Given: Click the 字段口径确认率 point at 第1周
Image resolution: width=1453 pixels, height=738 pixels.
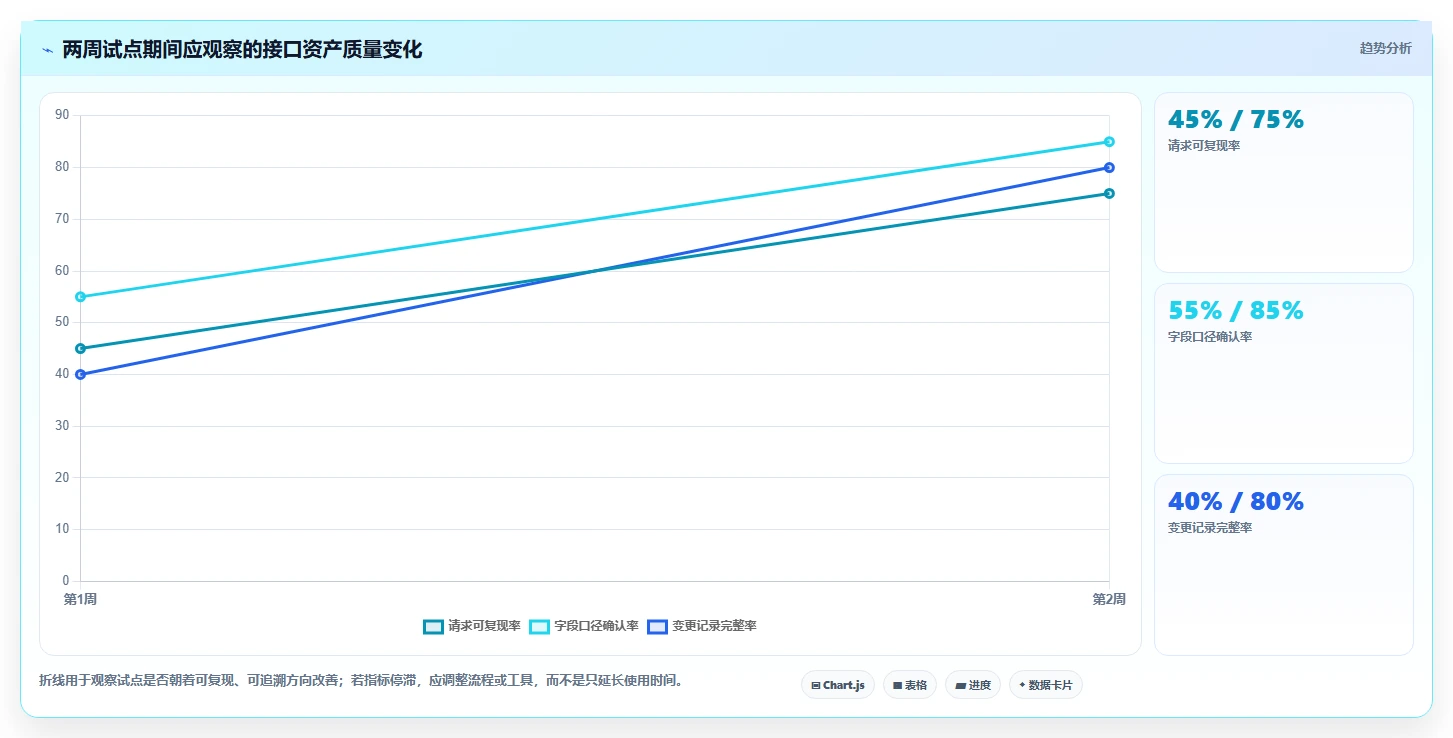Looking at the screenshot, I should [80, 297].
